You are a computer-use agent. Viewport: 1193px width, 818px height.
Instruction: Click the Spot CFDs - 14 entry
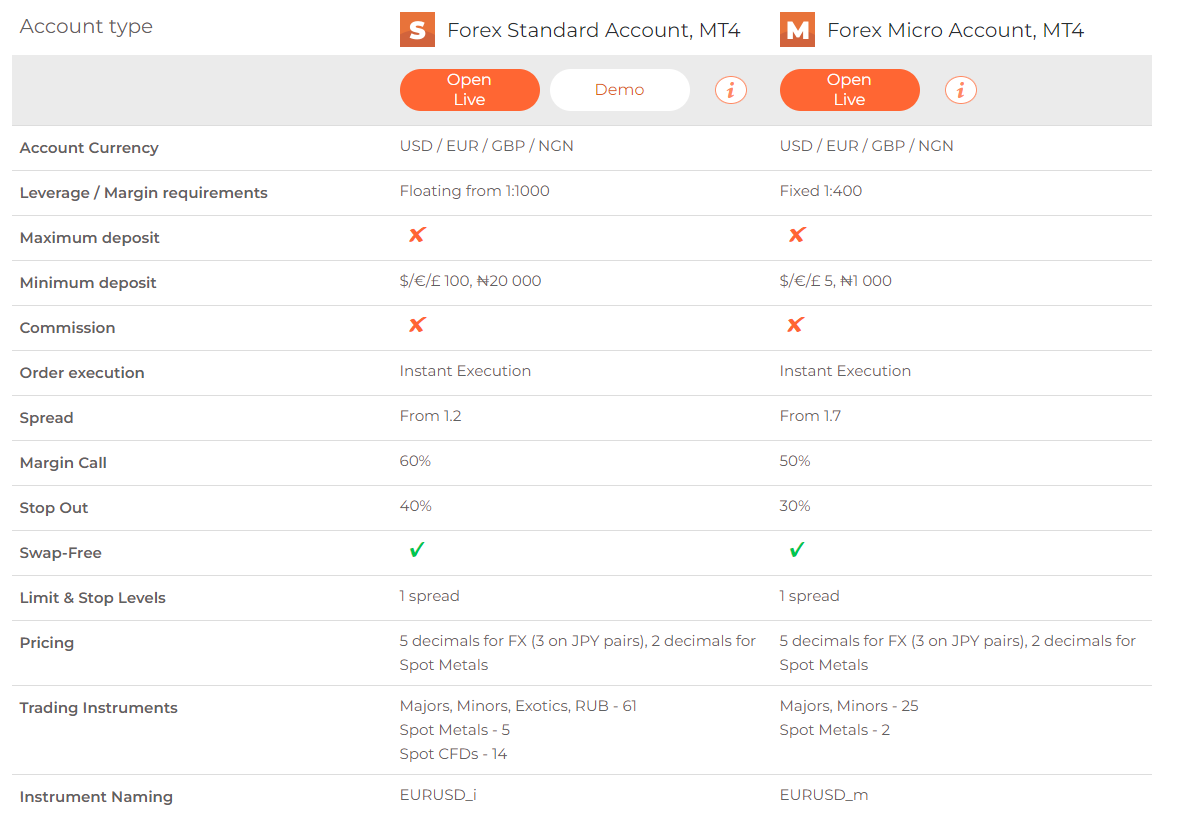pos(453,753)
